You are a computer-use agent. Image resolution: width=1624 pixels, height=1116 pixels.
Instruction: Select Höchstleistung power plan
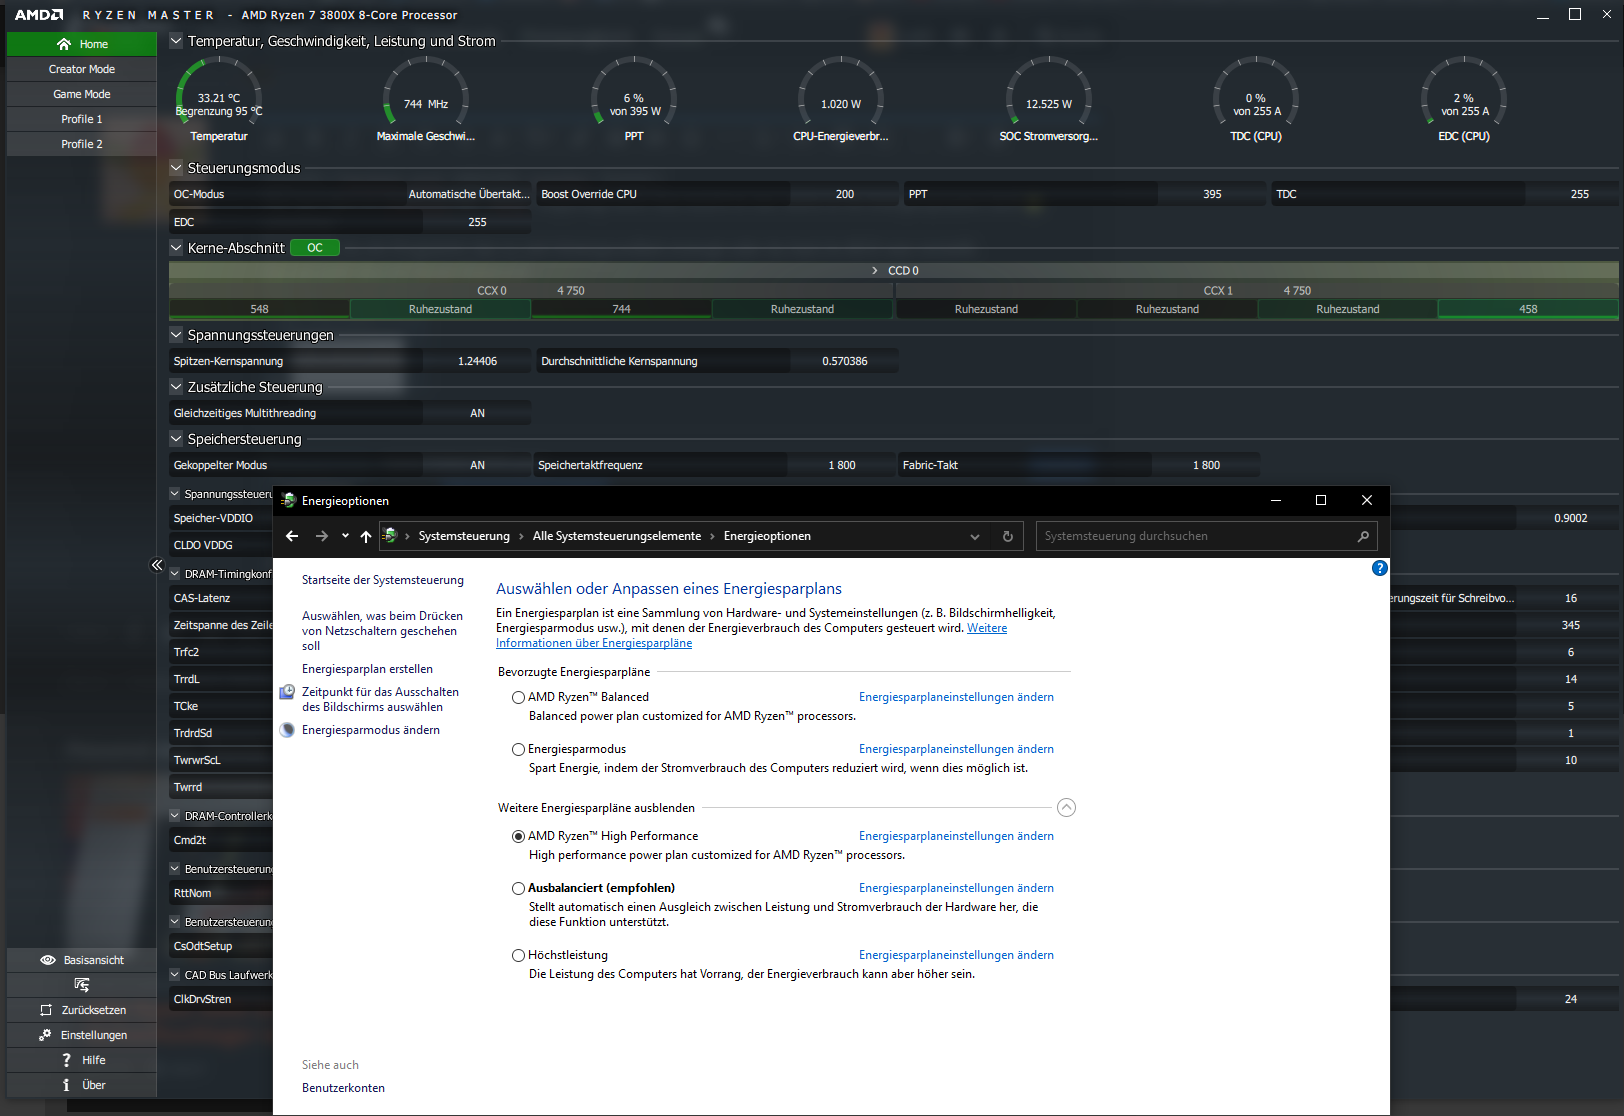click(x=518, y=955)
